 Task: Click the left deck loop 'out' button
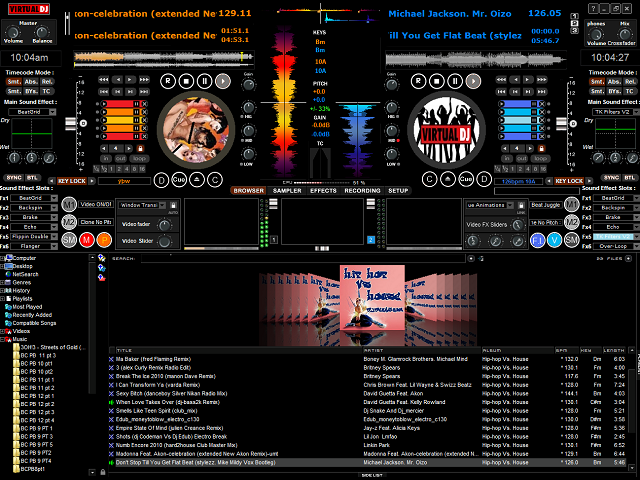coord(120,158)
